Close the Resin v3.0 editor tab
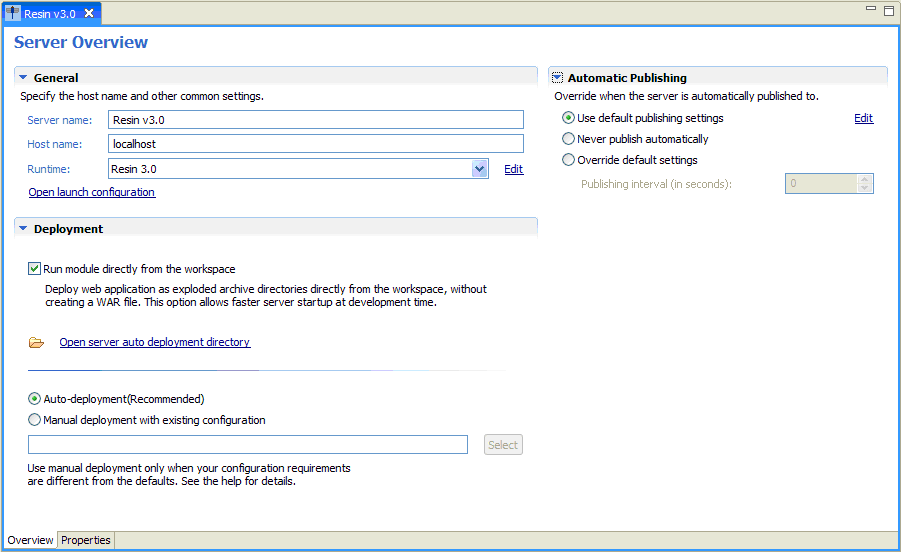This screenshot has width=901, height=552. click(x=89, y=13)
